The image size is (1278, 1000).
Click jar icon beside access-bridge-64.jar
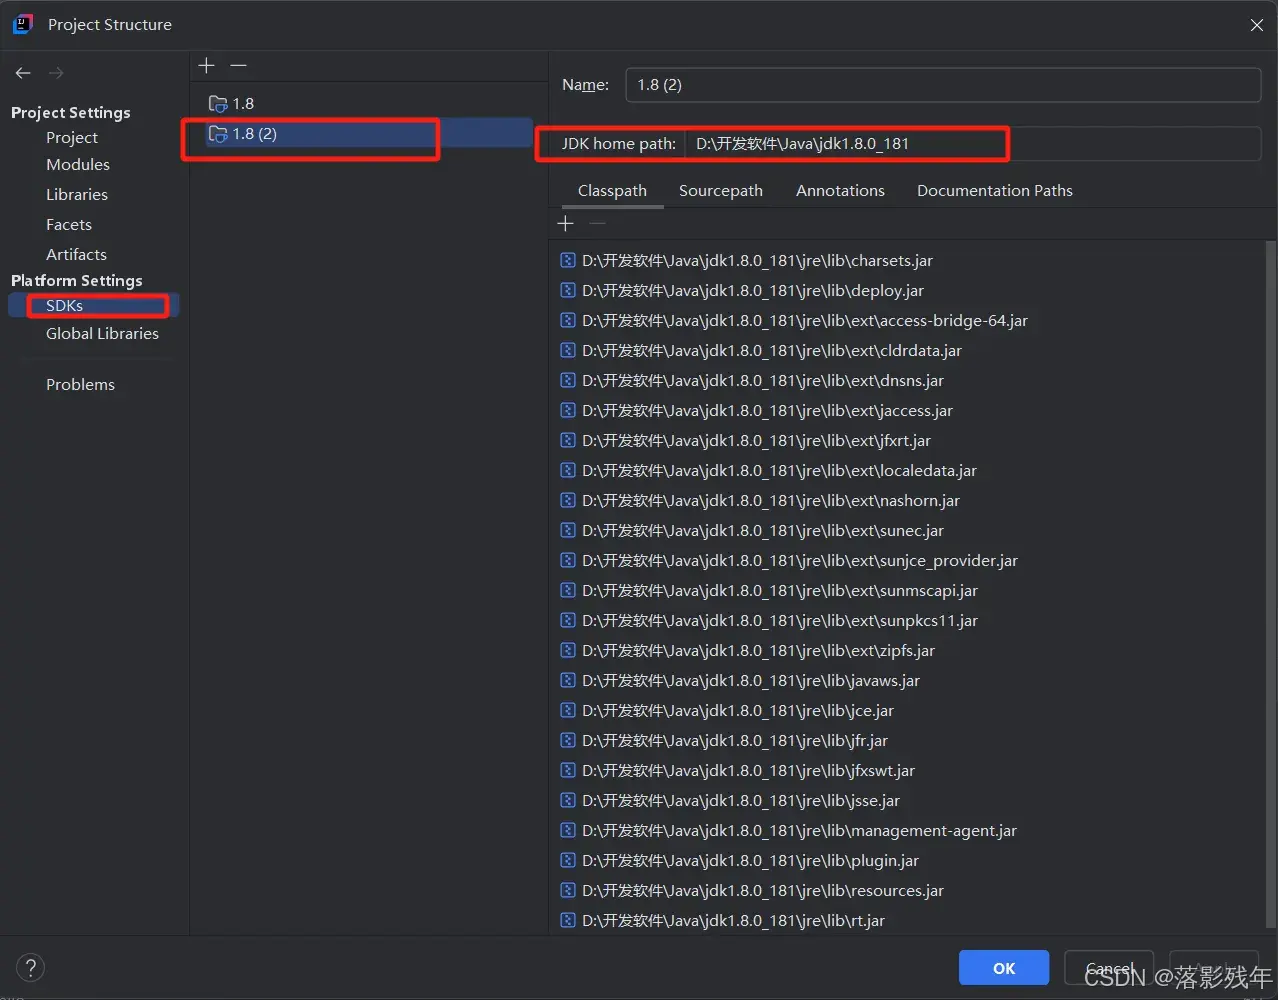[567, 321]
